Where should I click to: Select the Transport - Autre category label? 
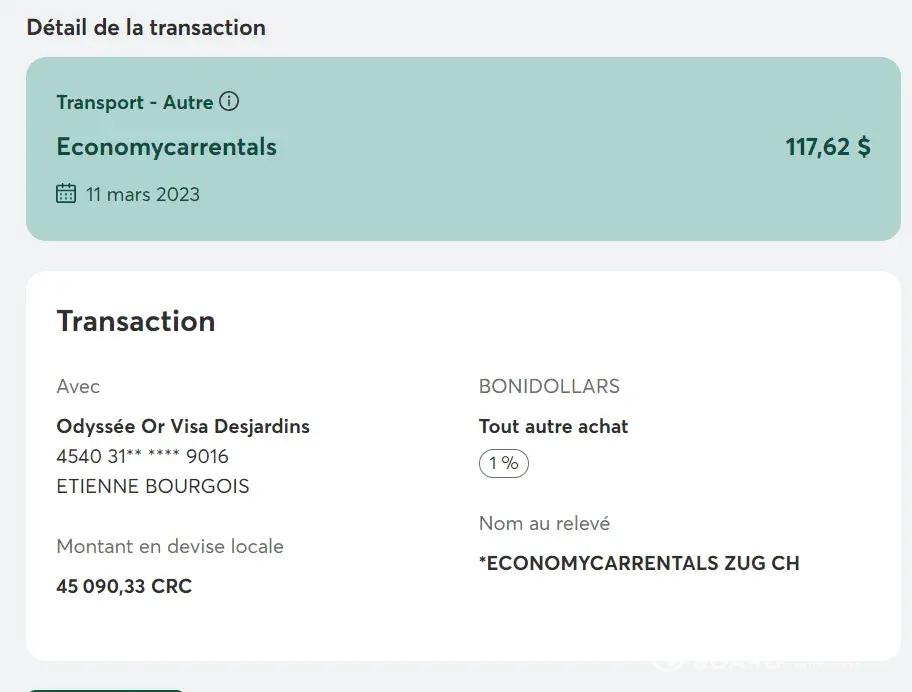[x=135, y=102]
